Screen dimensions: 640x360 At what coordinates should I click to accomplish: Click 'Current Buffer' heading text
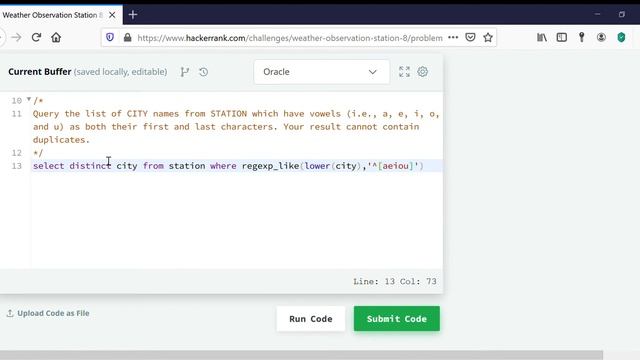click(40, 72)
